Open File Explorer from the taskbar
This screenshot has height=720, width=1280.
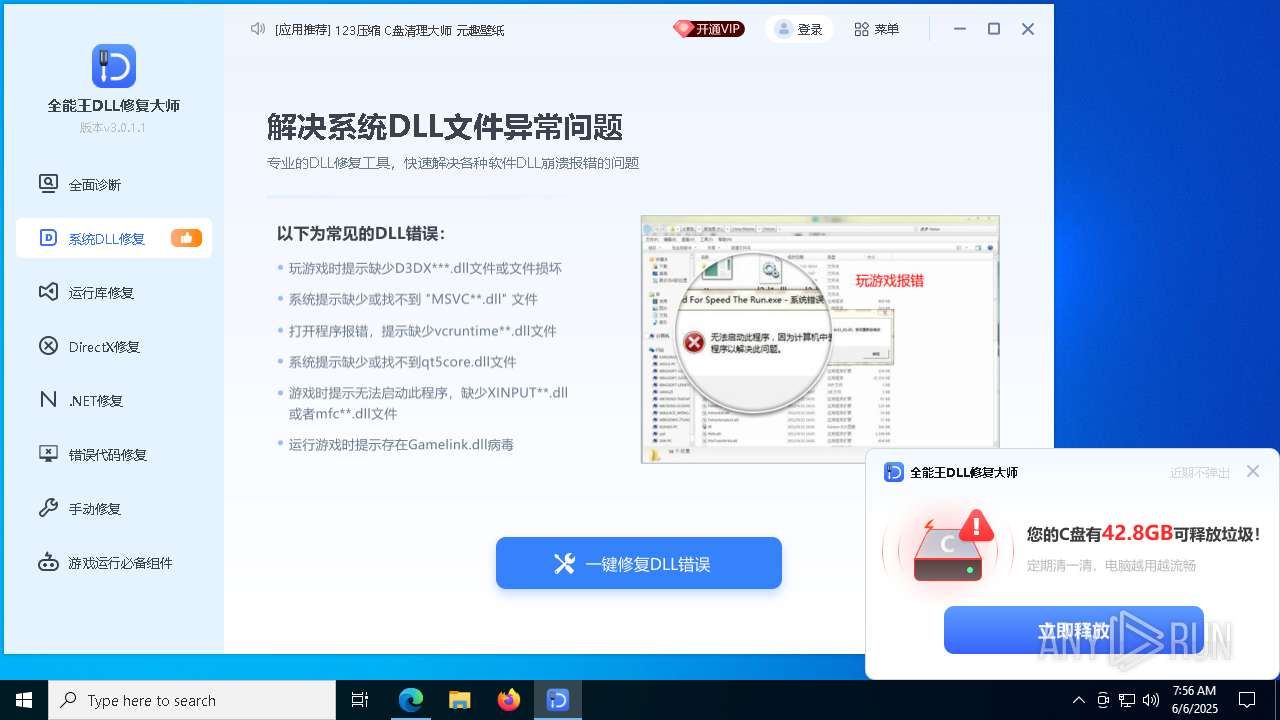(459, 700)
